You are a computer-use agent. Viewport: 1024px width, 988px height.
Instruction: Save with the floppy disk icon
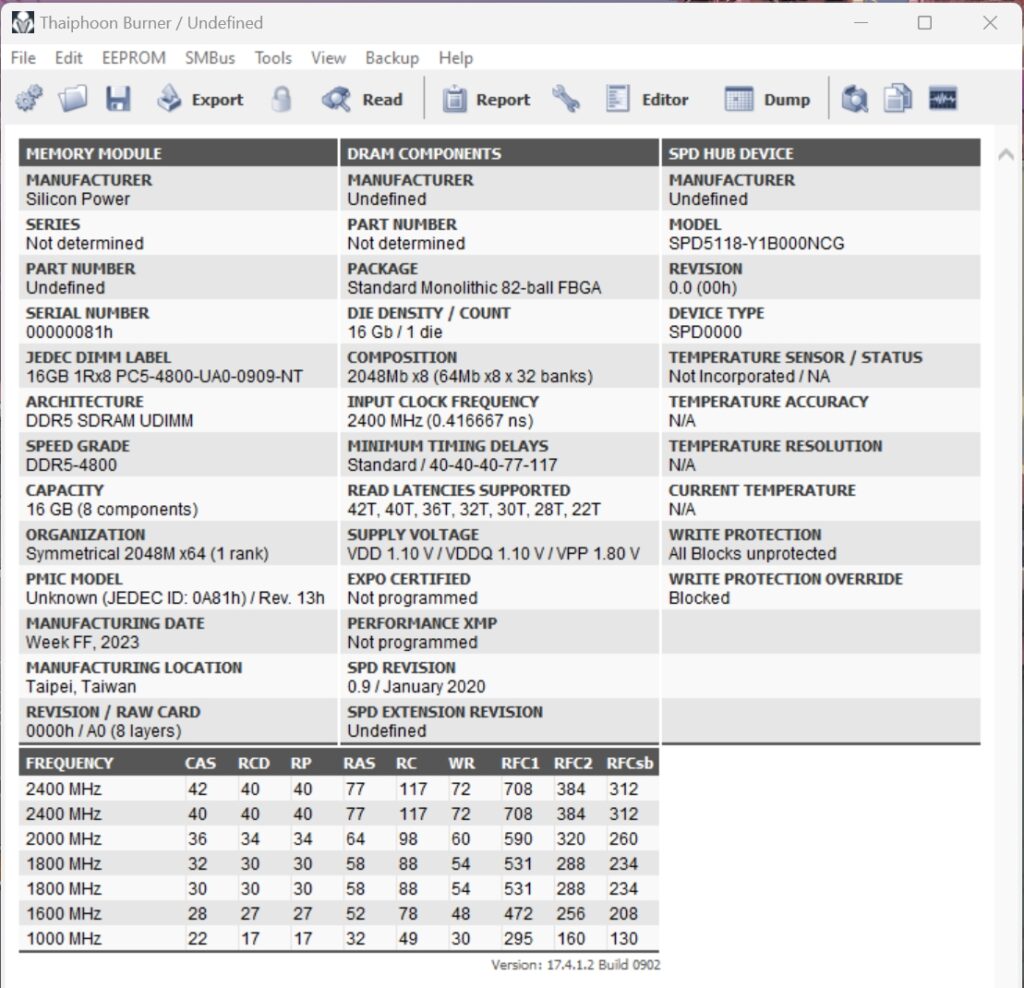[x=118, y=99]
